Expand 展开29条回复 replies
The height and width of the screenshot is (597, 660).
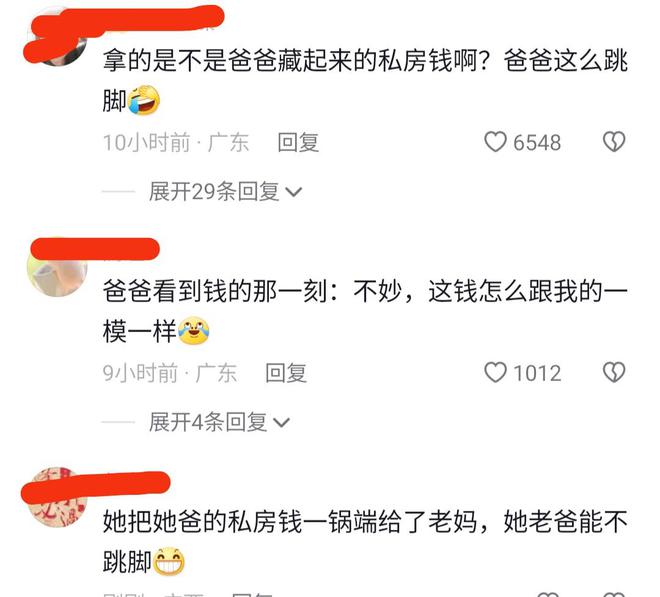tap(225, 192)
